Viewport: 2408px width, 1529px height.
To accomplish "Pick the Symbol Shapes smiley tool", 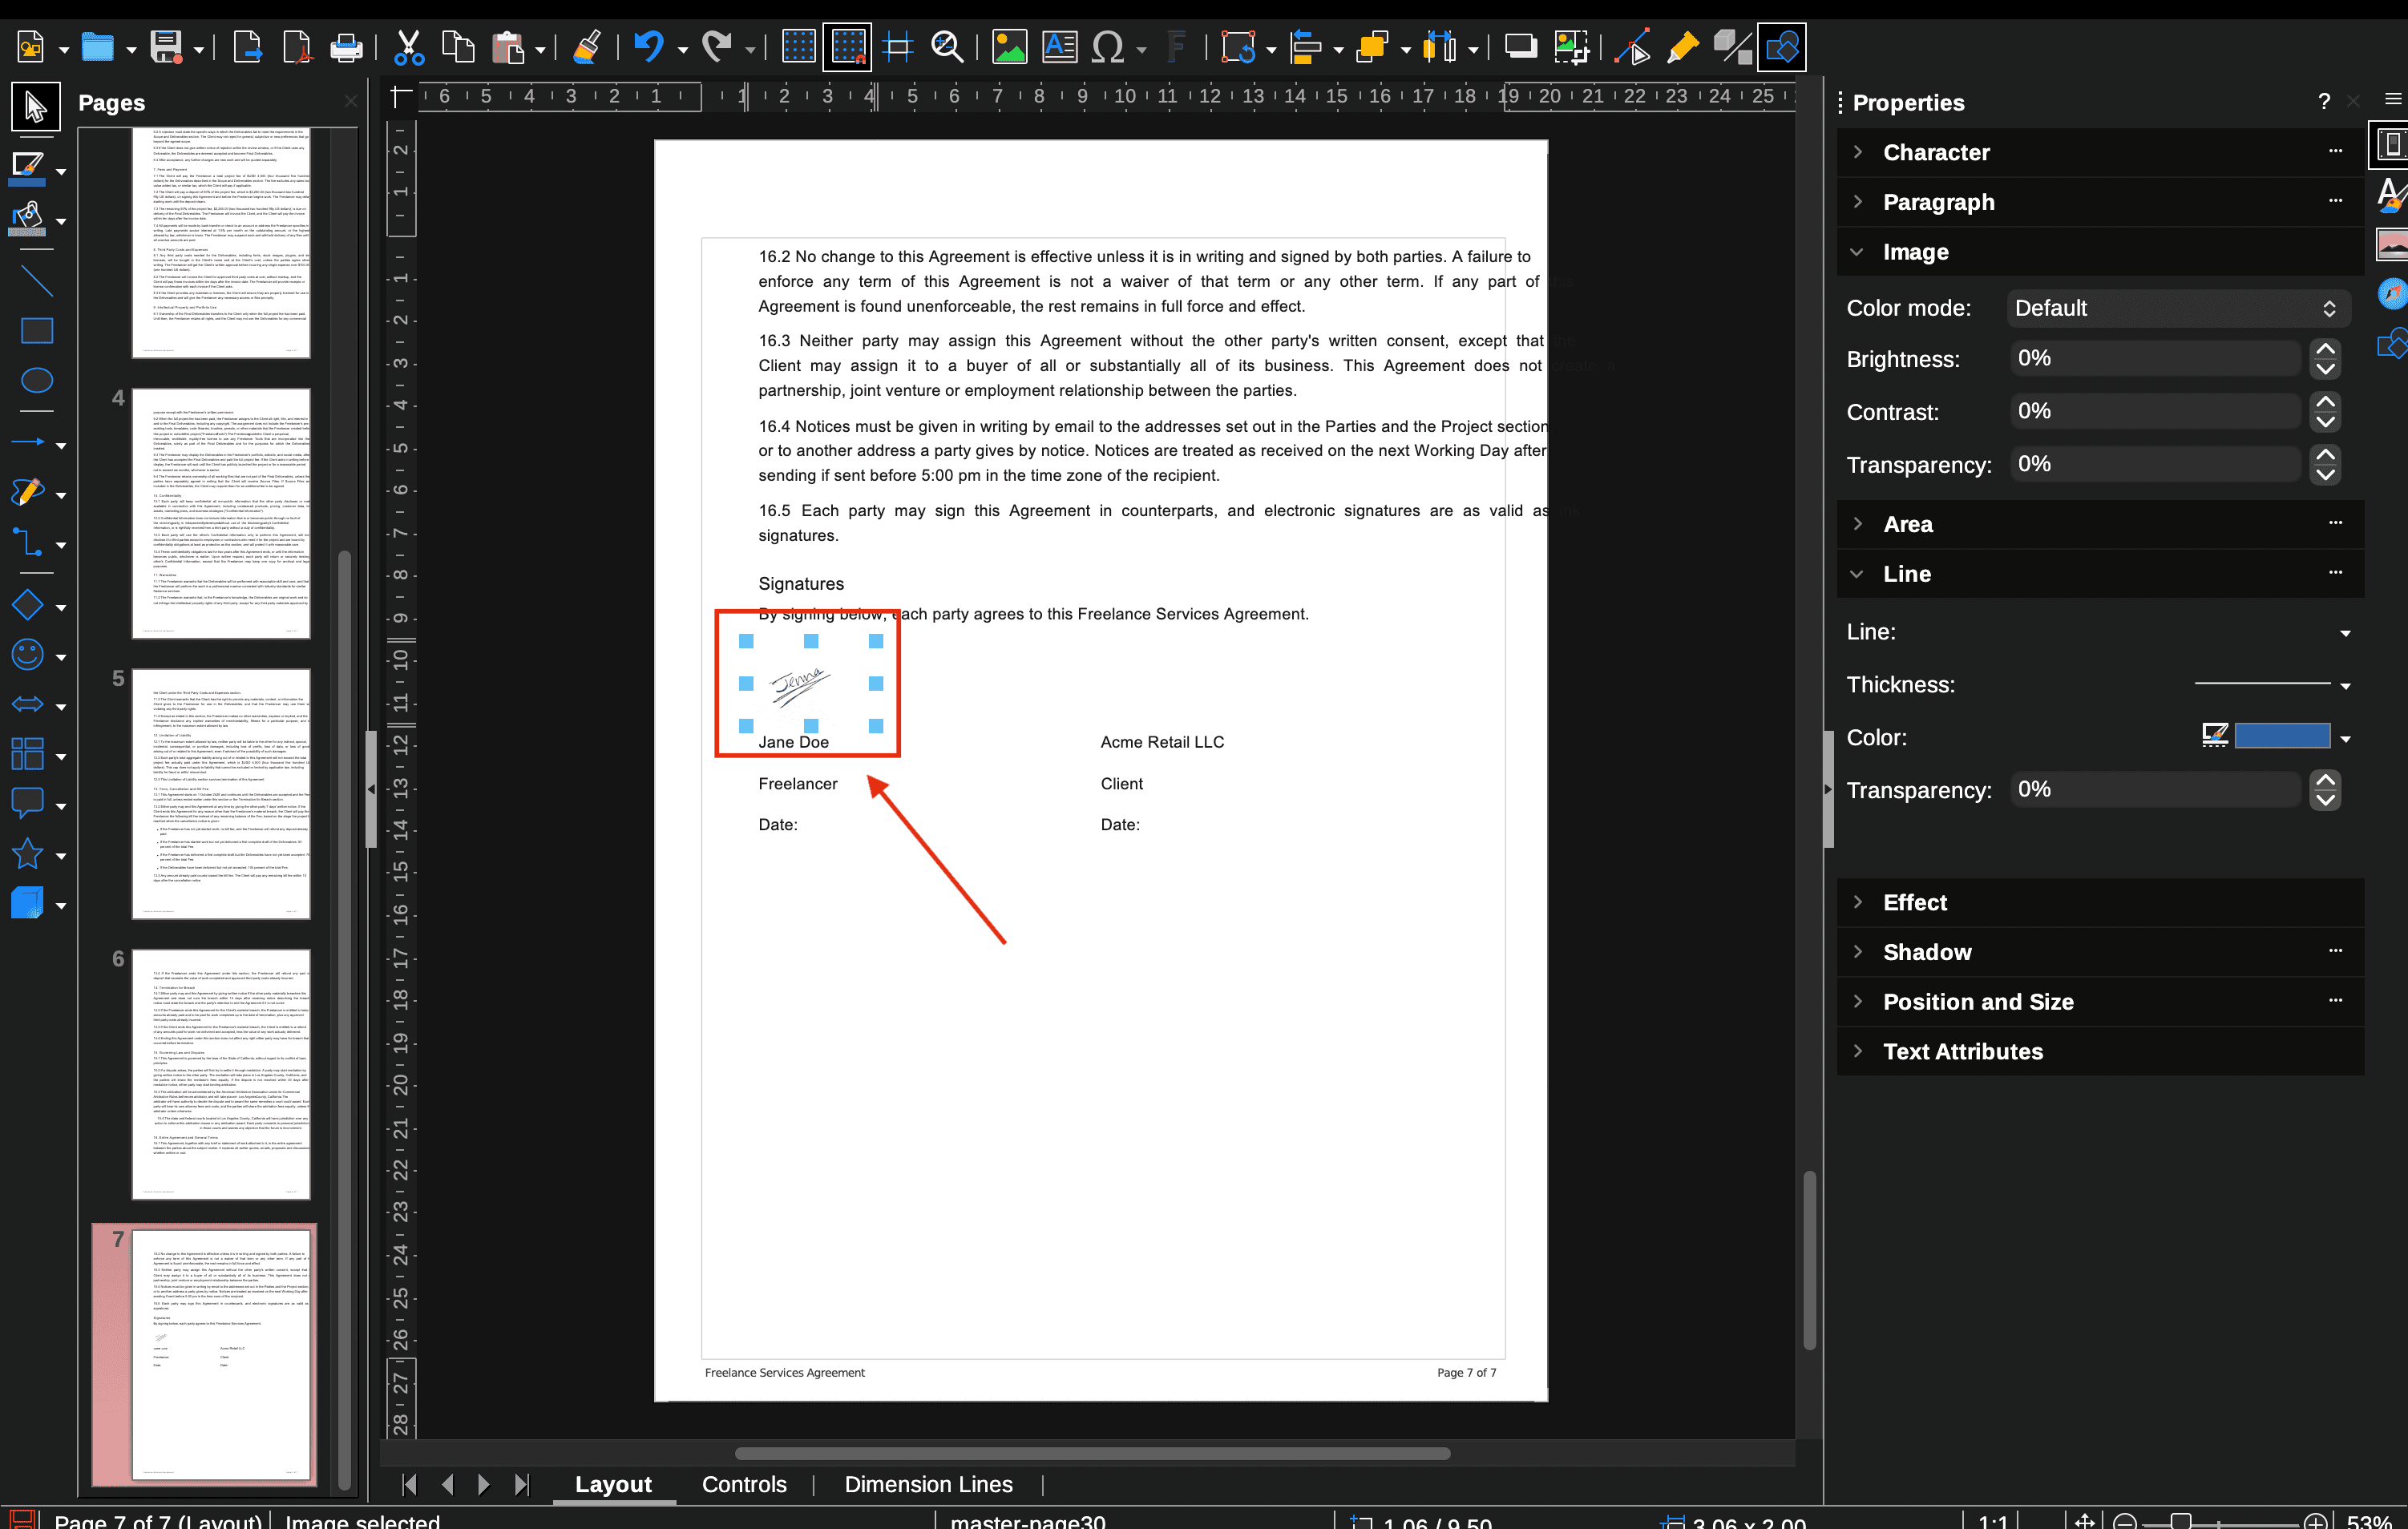I will click(x=27, y=655).
